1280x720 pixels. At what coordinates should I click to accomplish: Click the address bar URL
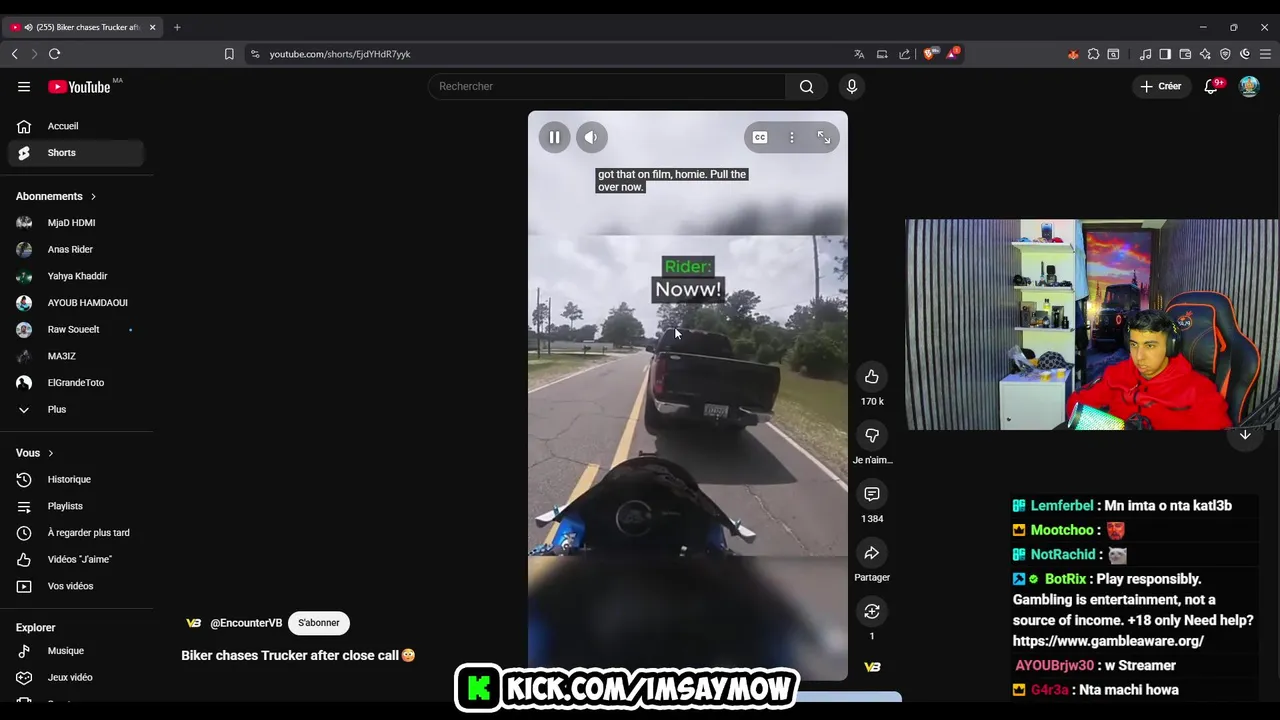point(340,54)
